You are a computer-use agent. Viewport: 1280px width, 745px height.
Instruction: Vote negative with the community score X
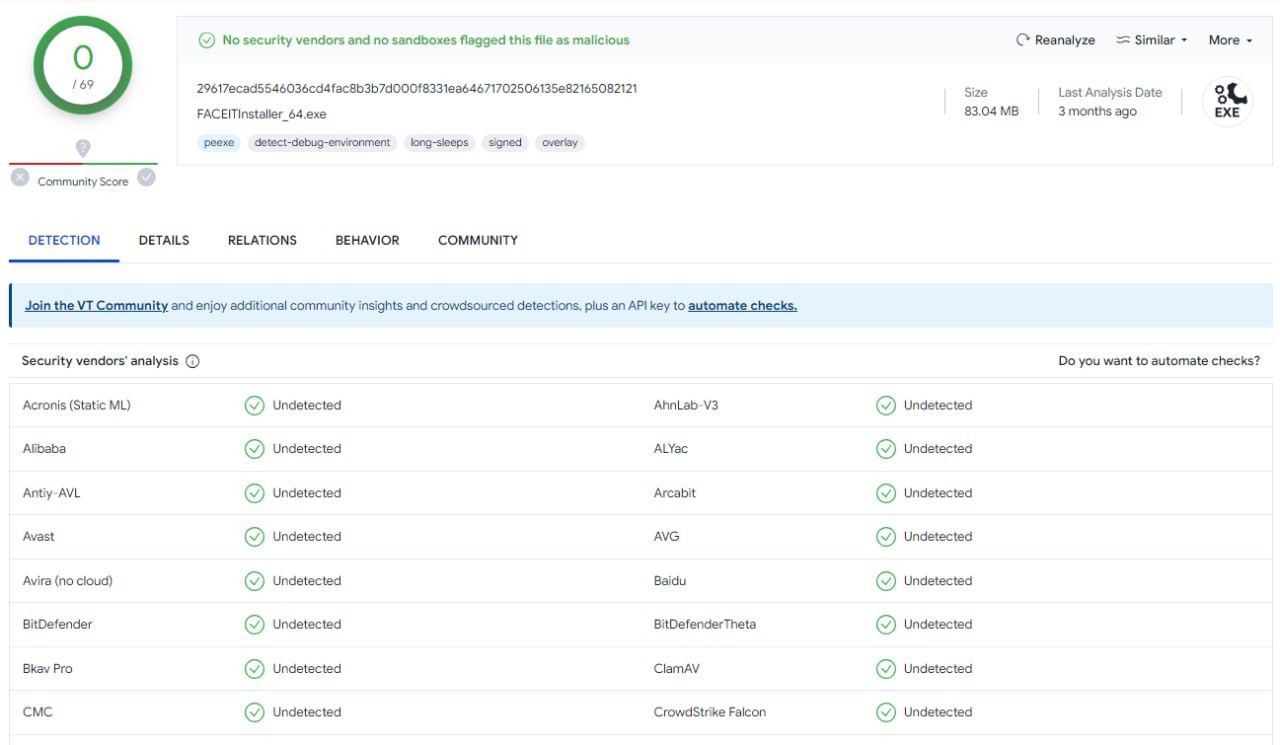[x=20, y=178]
